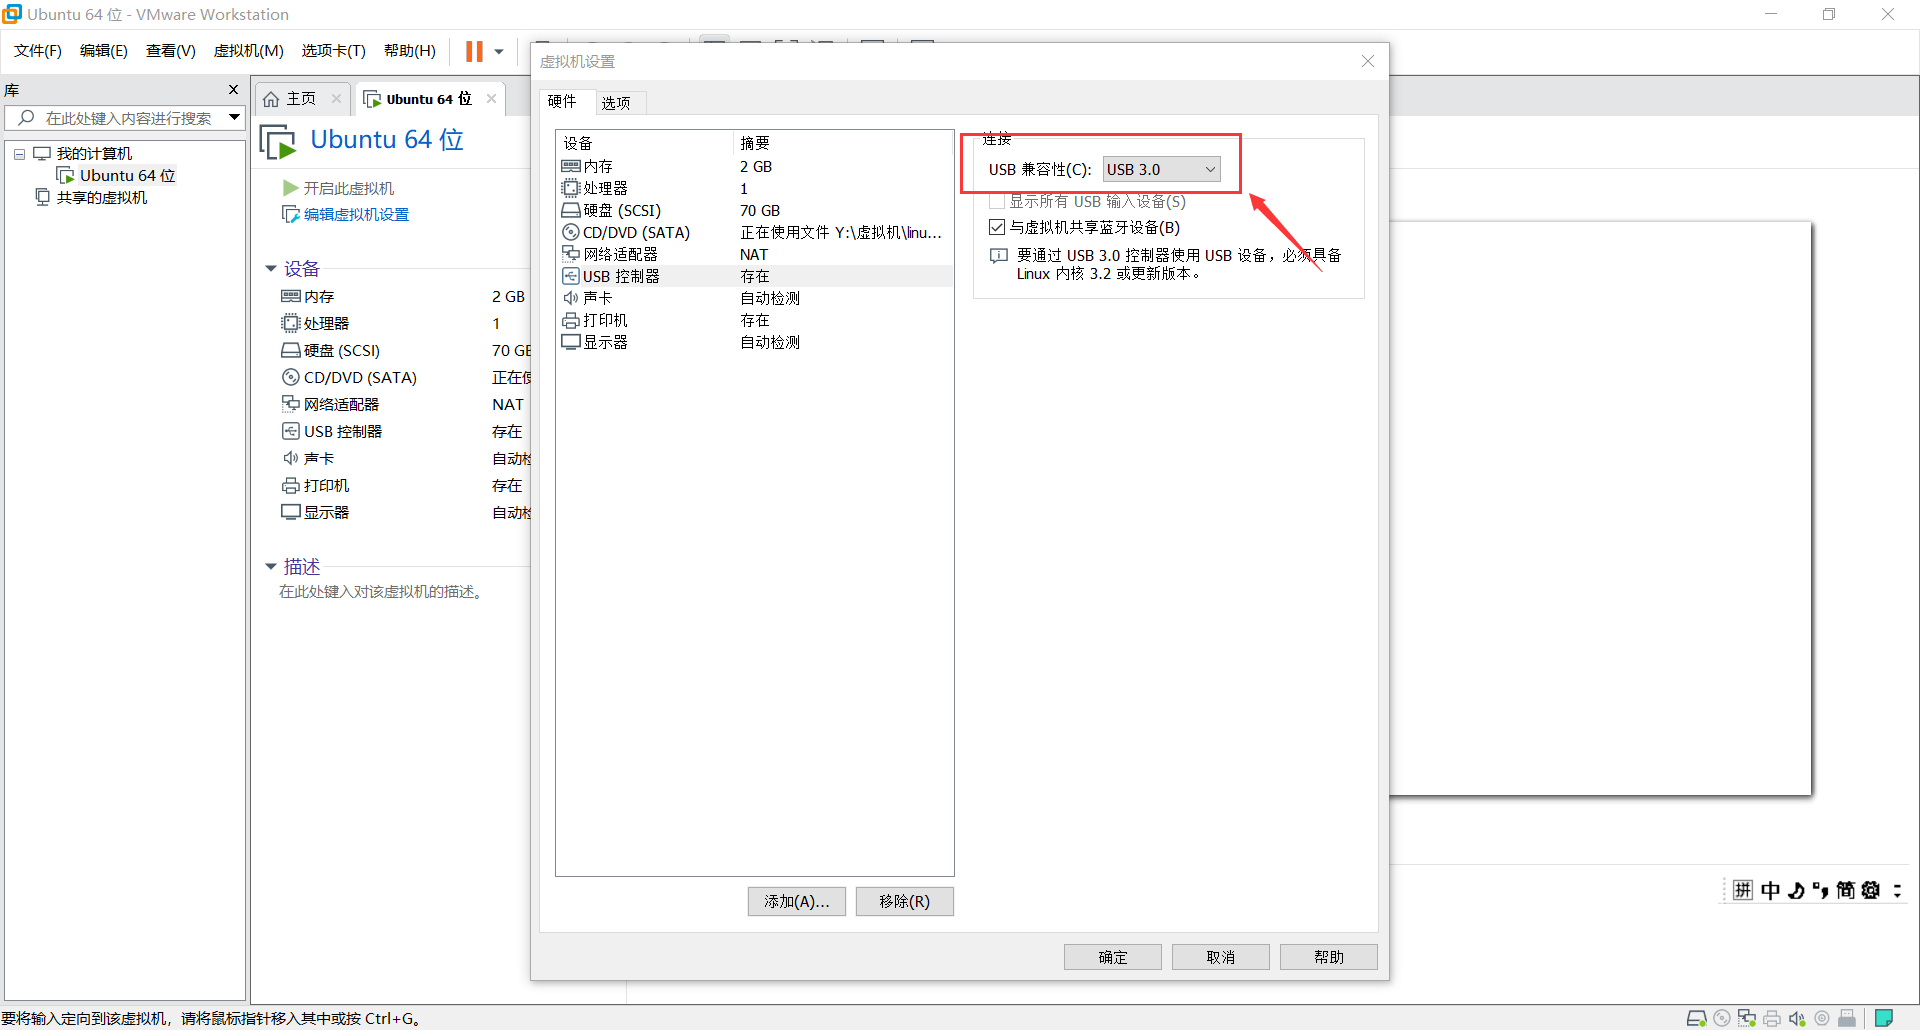
Task: Open the USB 兼容性 dropdown
Action: click(x=1160, y=168)
